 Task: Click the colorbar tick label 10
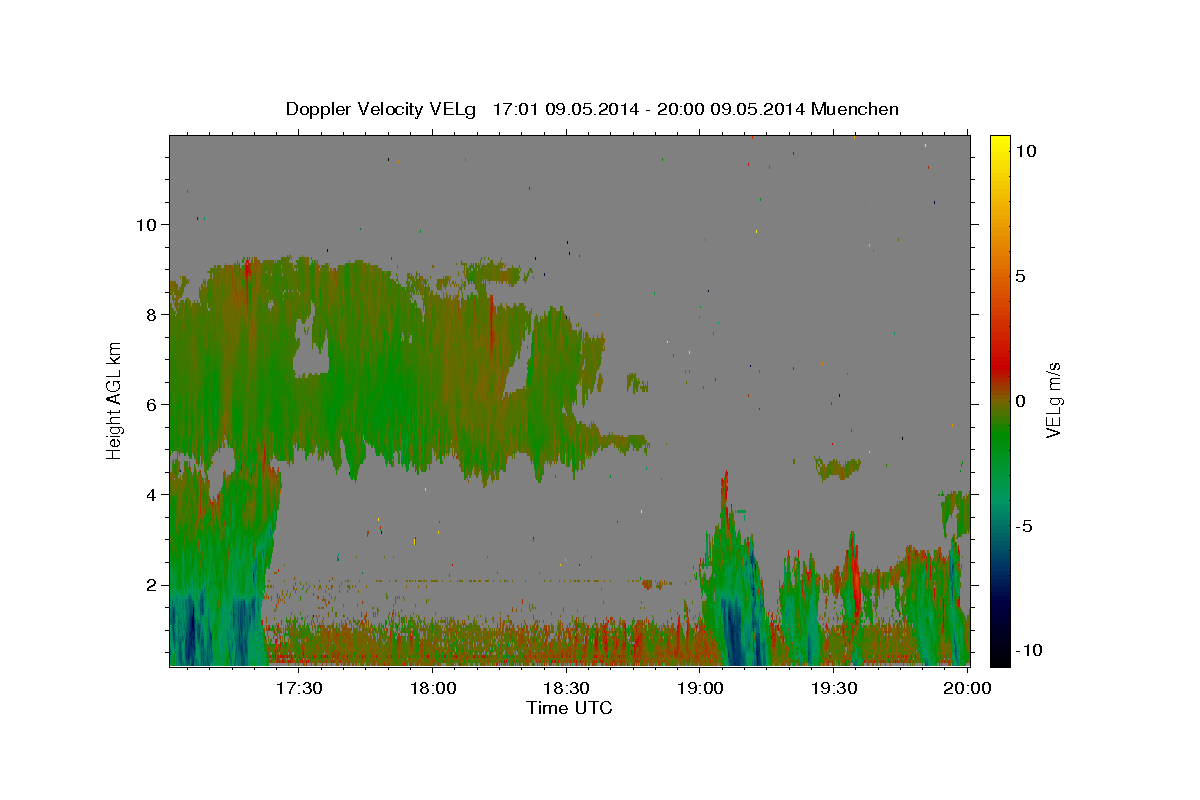coord(1025,151)
